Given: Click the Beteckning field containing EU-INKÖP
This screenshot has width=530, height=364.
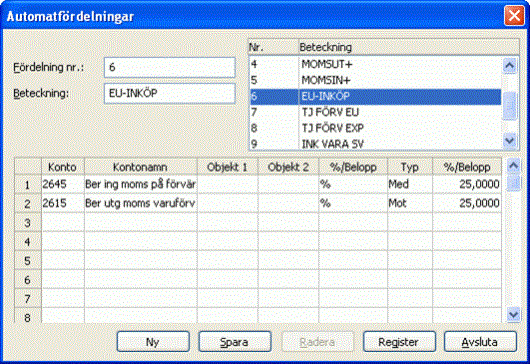Looking at the screenshot, I should coord(170,93).
